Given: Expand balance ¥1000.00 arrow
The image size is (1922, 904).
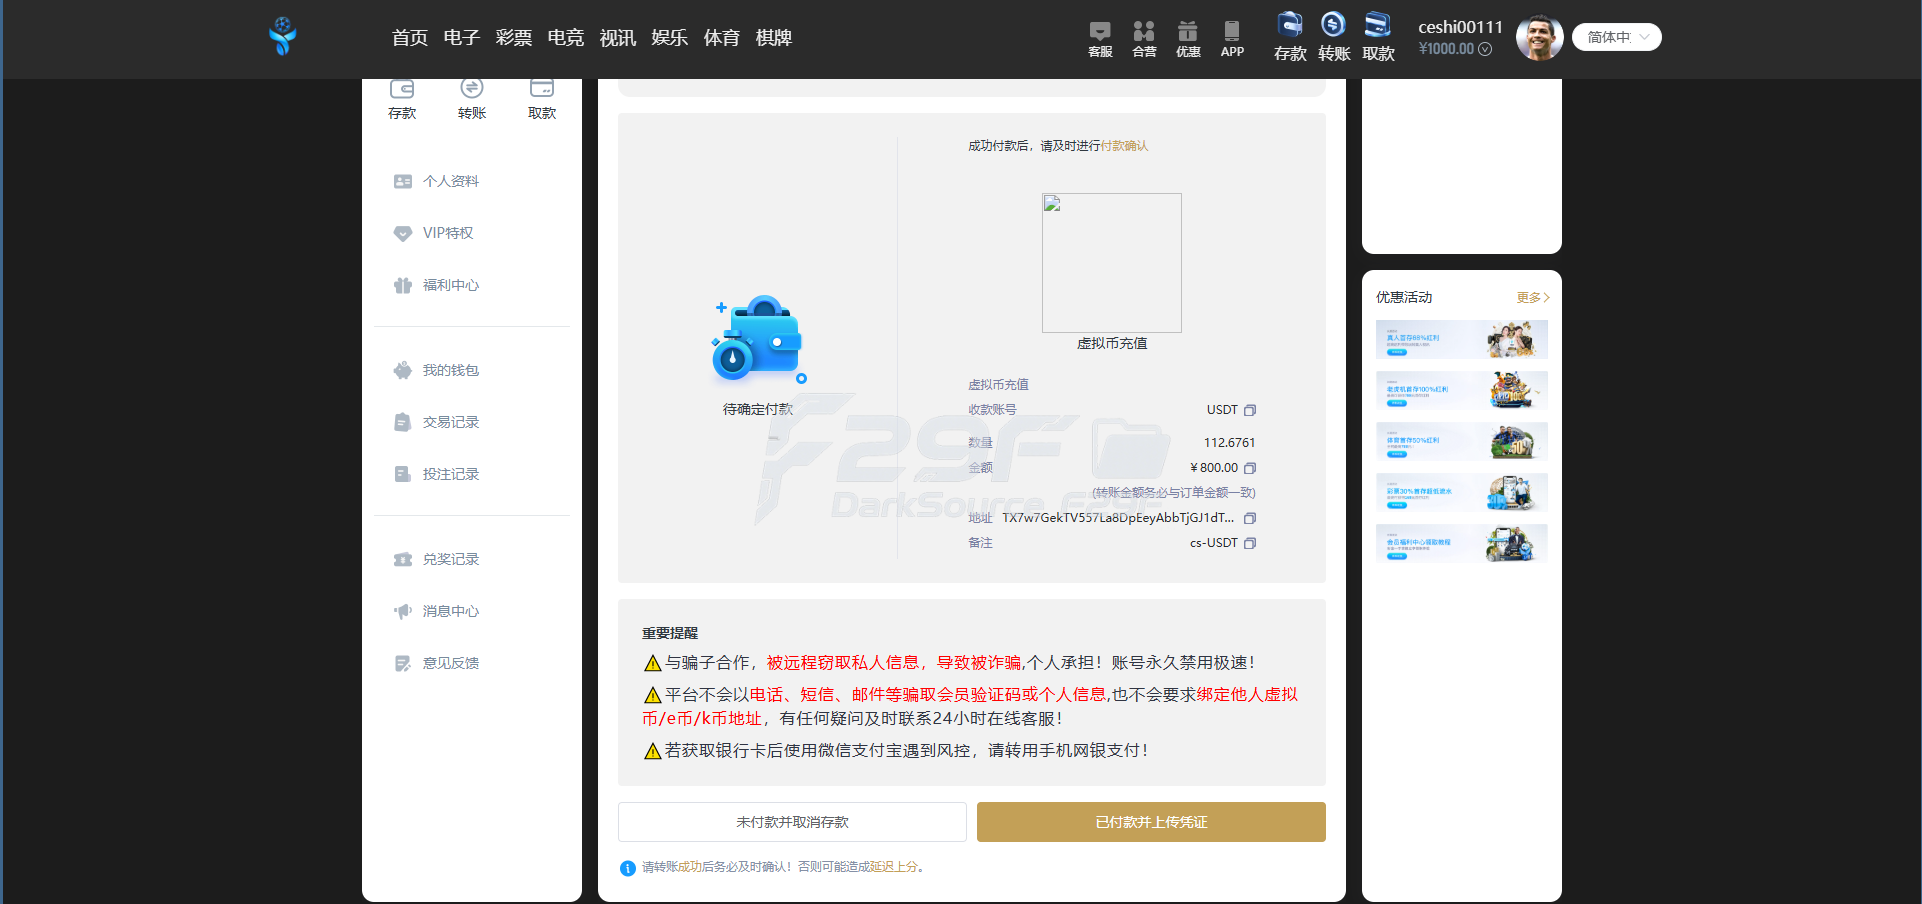Looking at the screenshot, I should click(x=1485, y=49).
